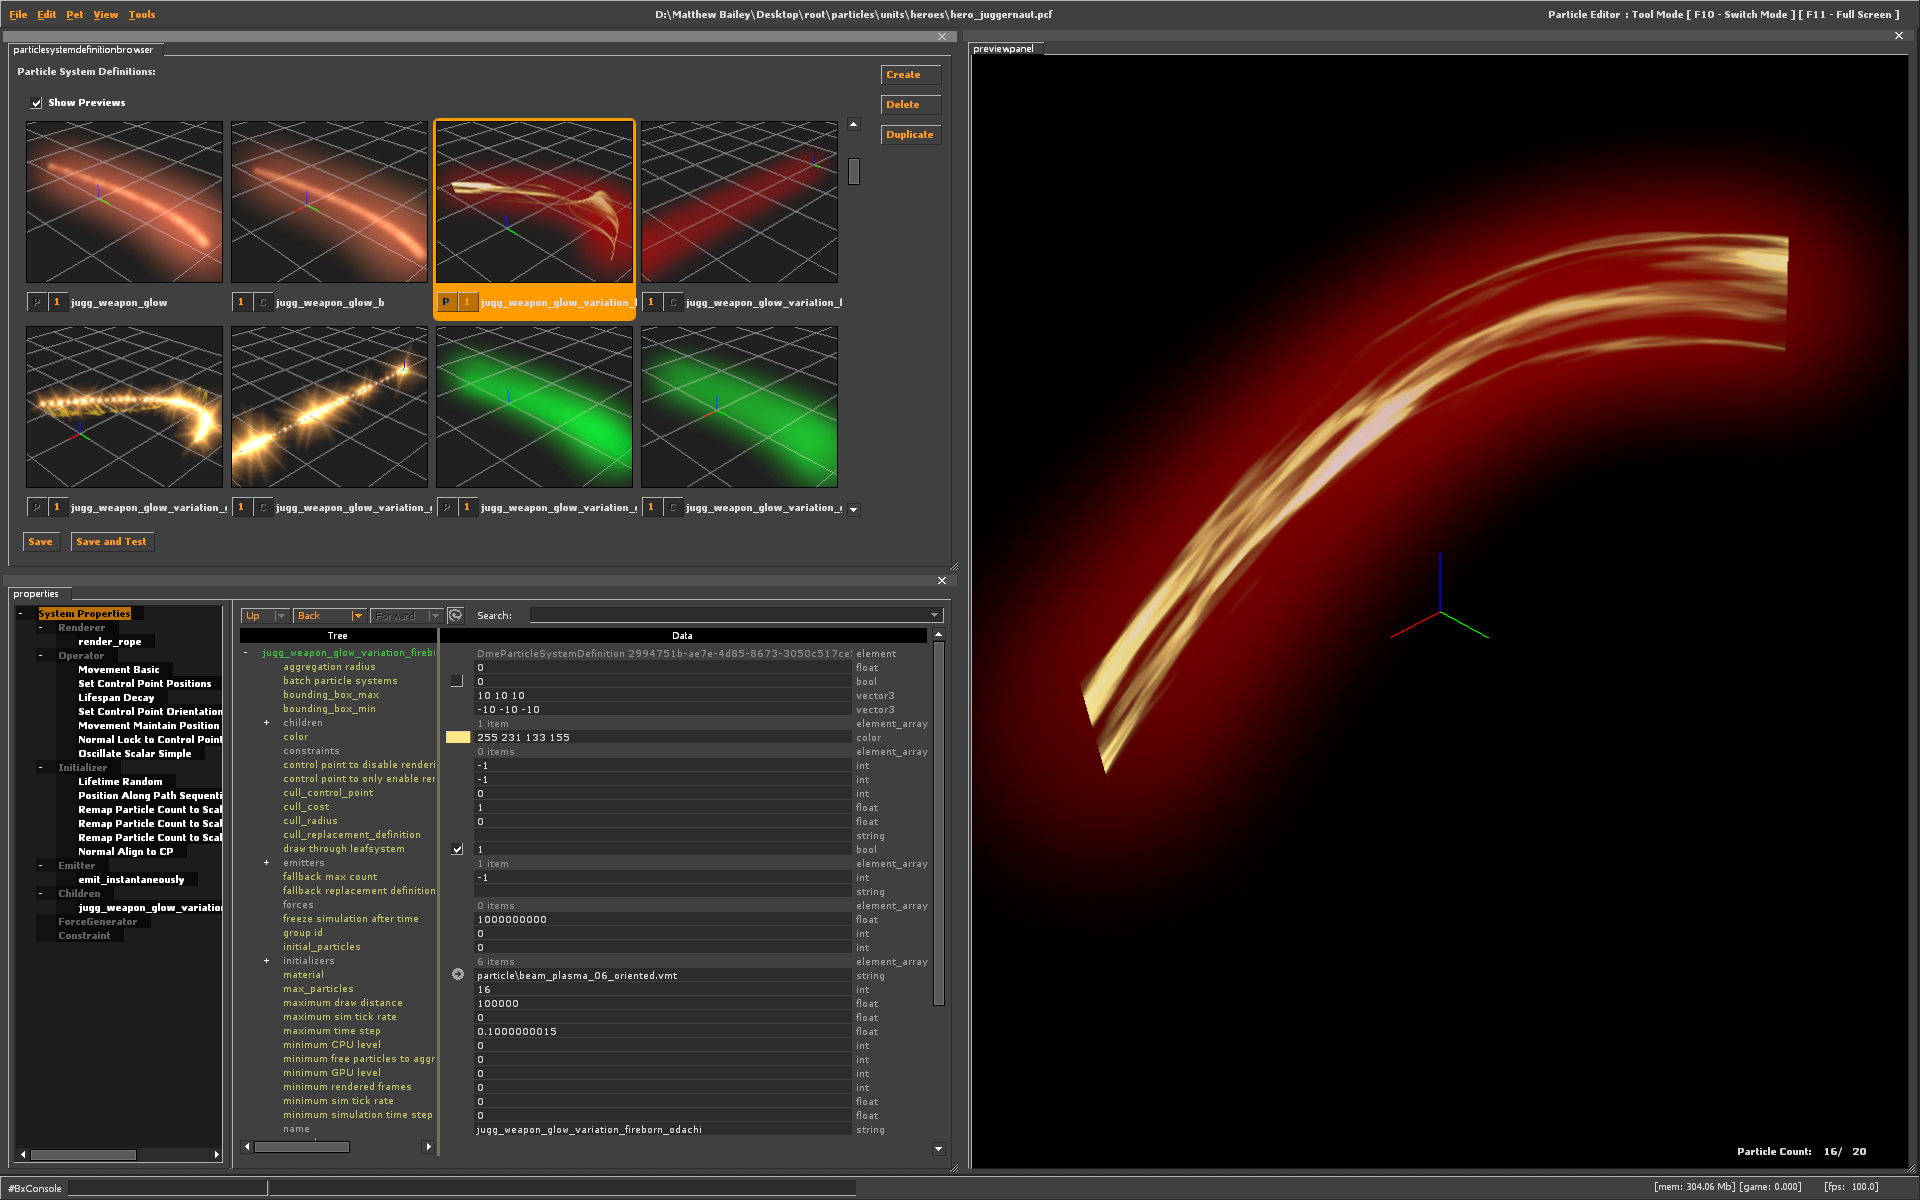The image size is (1920, 1200).
Task: Click the refresh icon next to Forward
Action: [455, 616]
